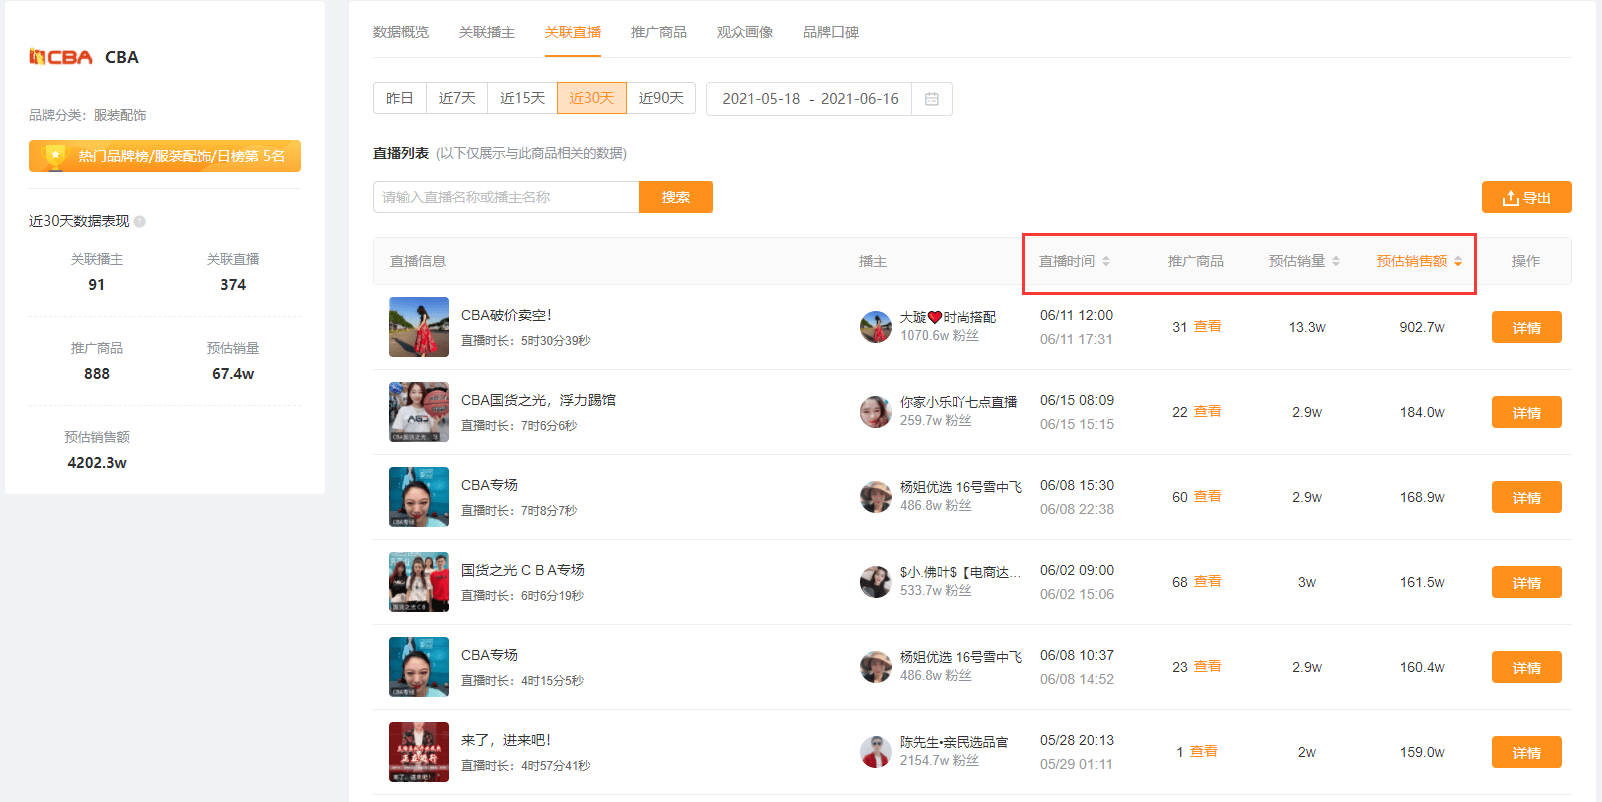This screenshot has width=1602, height=802.
Task: Open 详情 for 国货之光ＣＢＡ专场
Action: coord(1527,582)
